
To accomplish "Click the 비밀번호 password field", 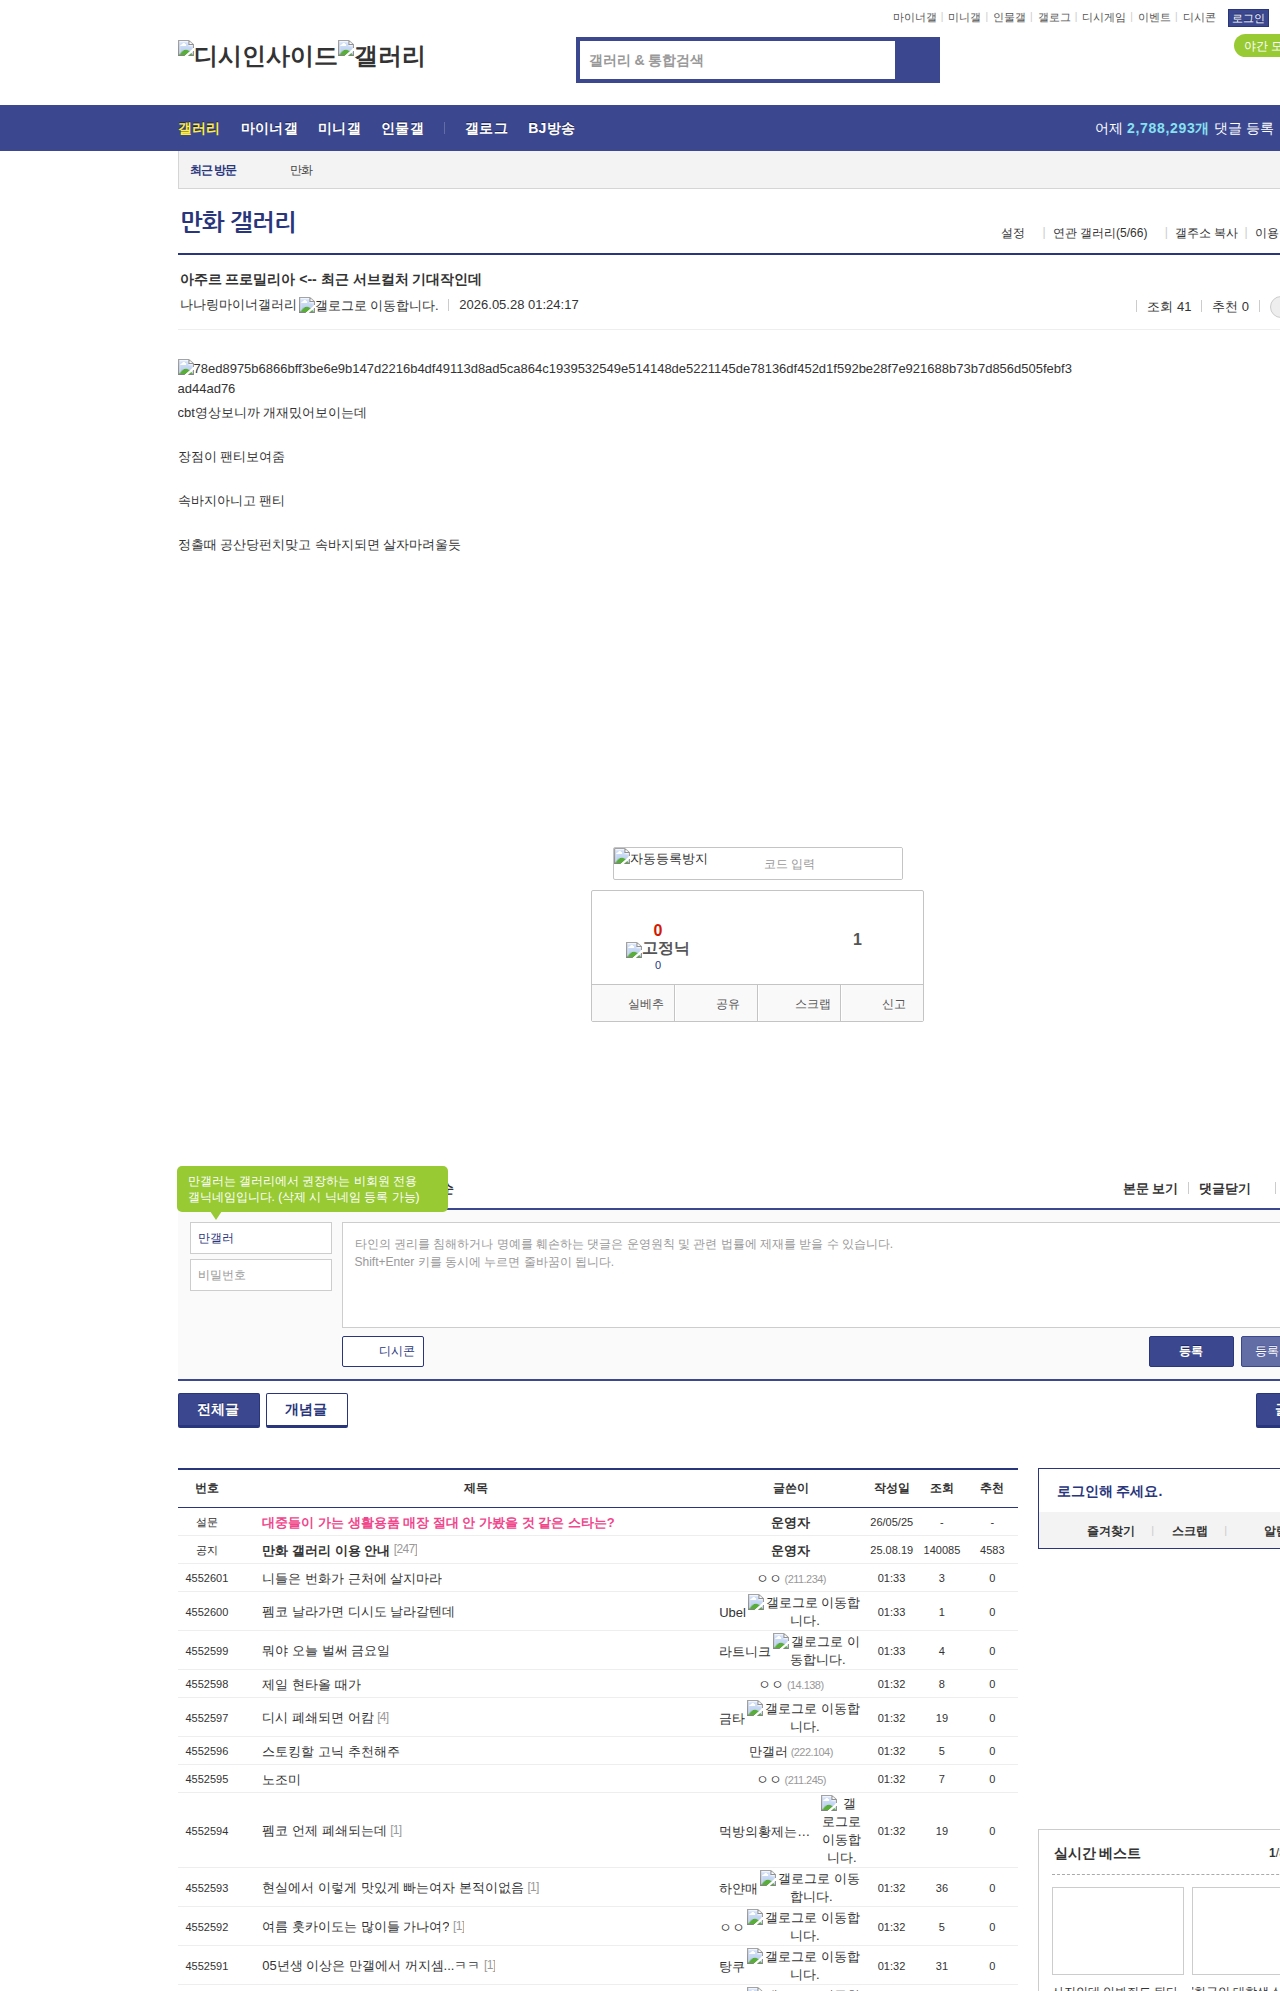I will tap(261, 1275).
